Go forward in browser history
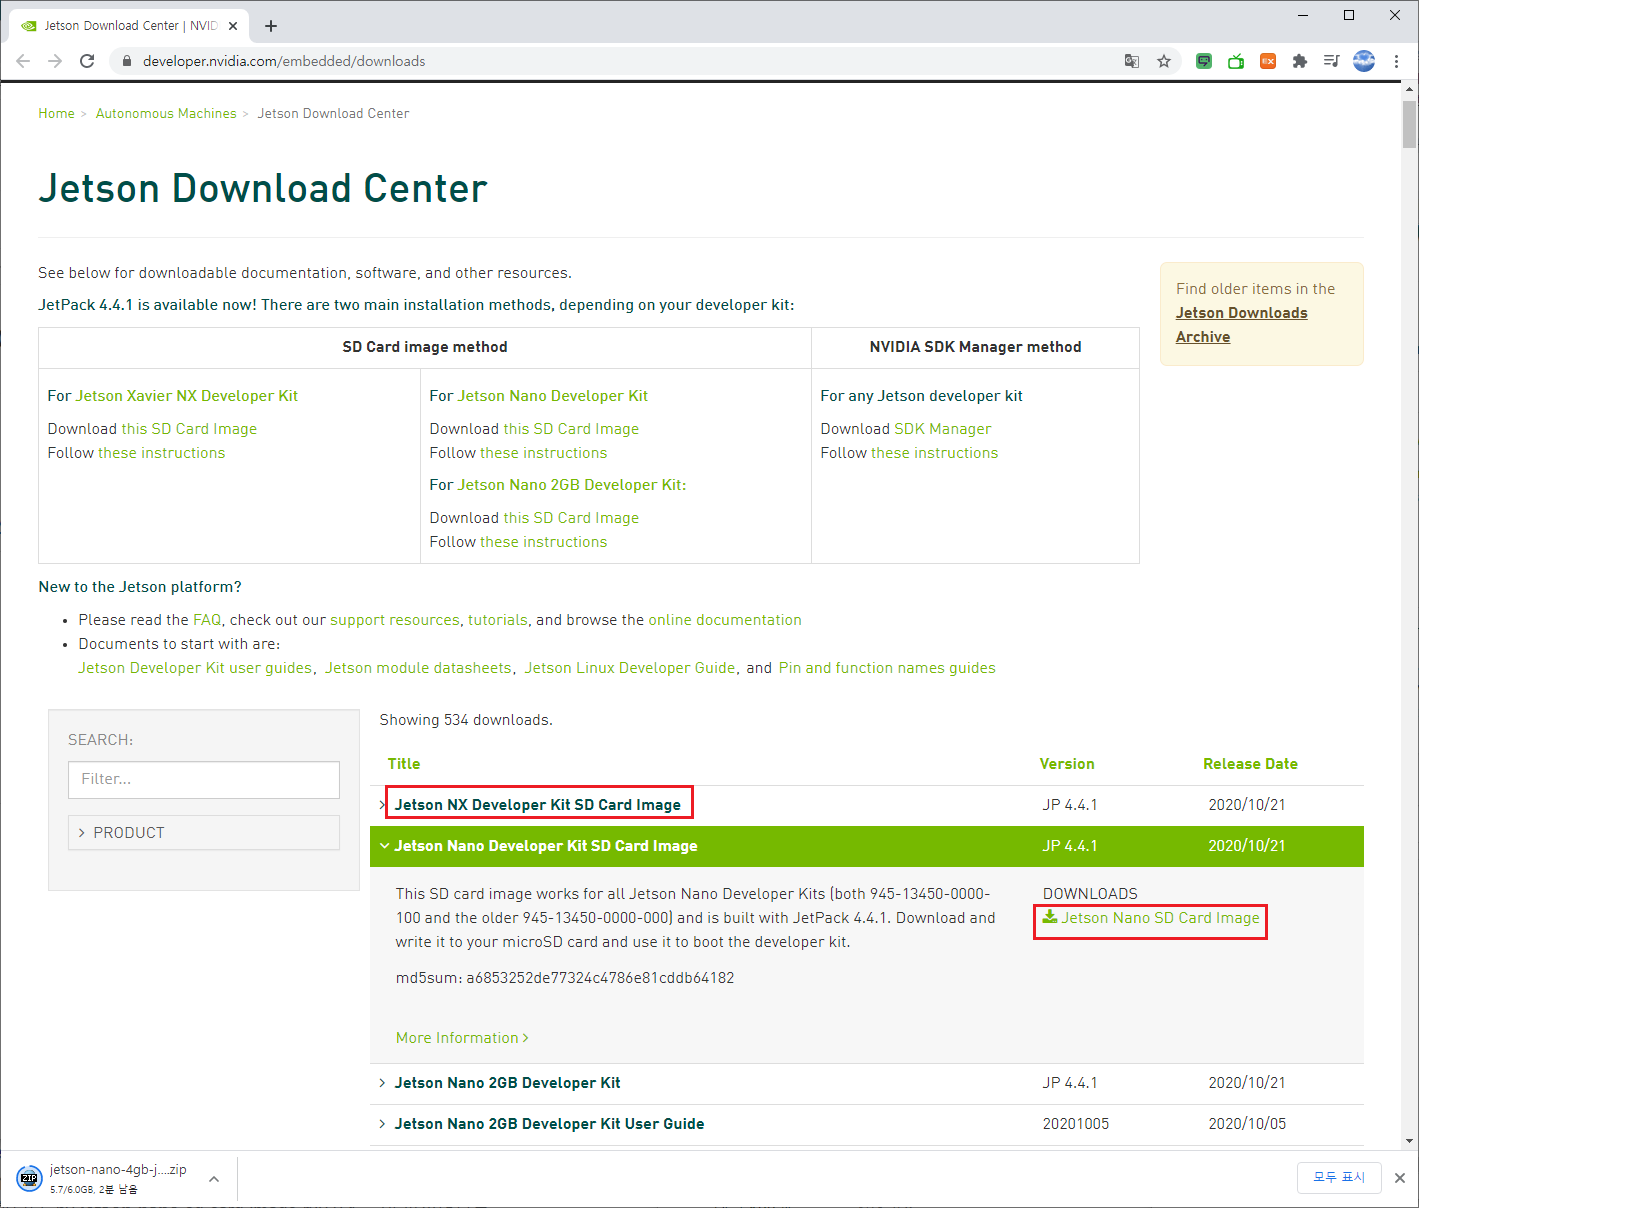 (55, 61)
